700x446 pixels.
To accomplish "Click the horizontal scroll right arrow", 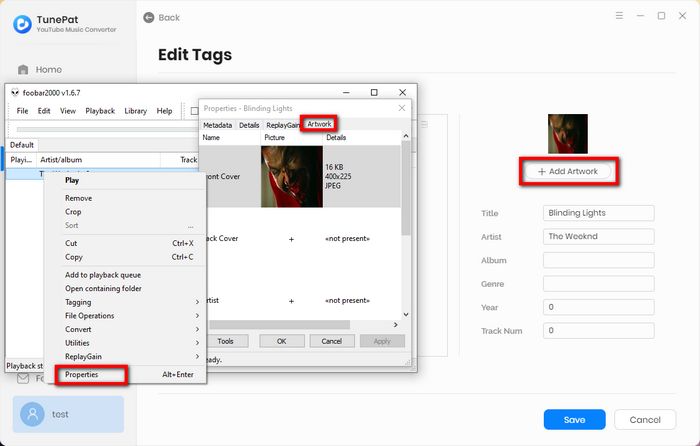I will click(x=396, y=325).
